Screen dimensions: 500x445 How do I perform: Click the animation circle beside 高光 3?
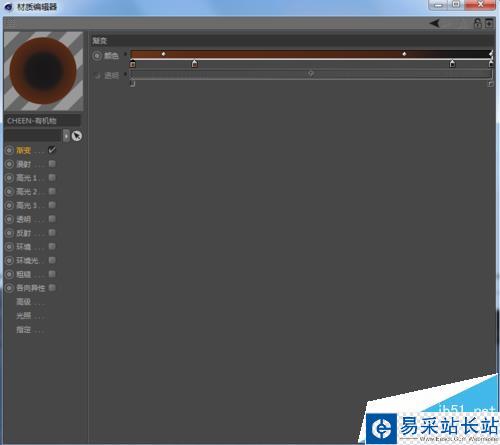(9, 205)
